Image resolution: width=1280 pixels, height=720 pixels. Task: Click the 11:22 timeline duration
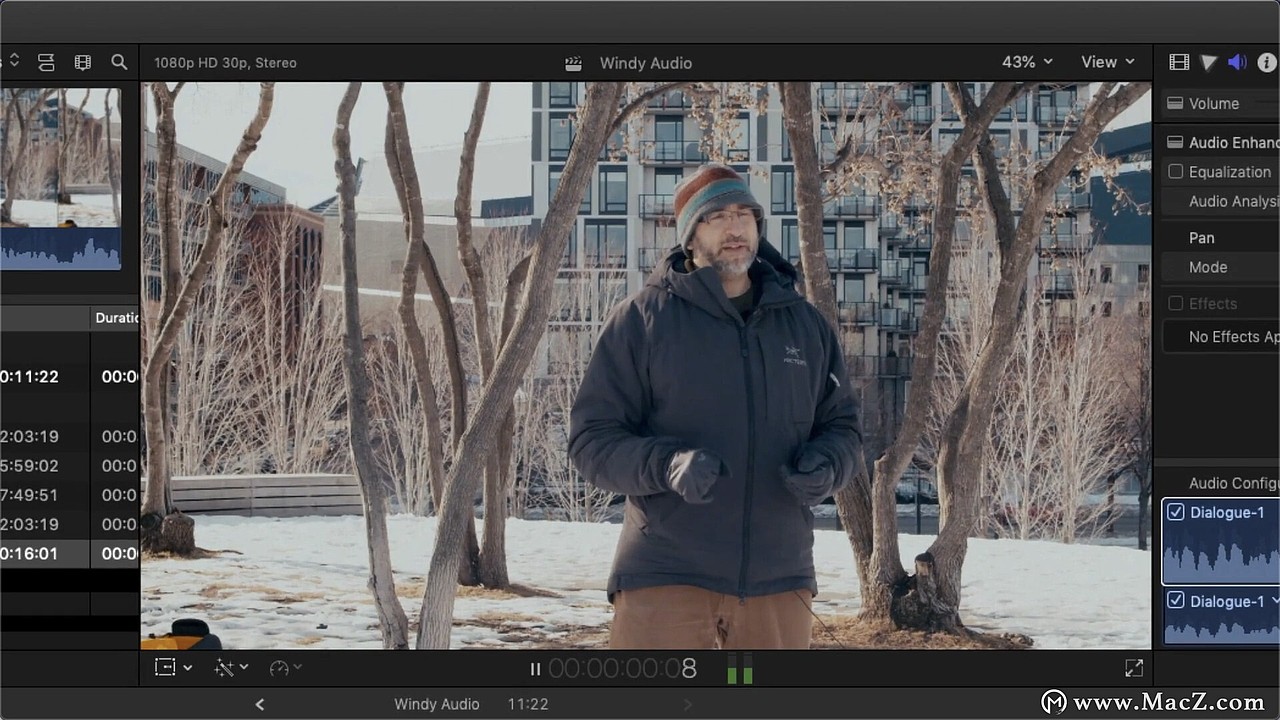coord(528,704)
